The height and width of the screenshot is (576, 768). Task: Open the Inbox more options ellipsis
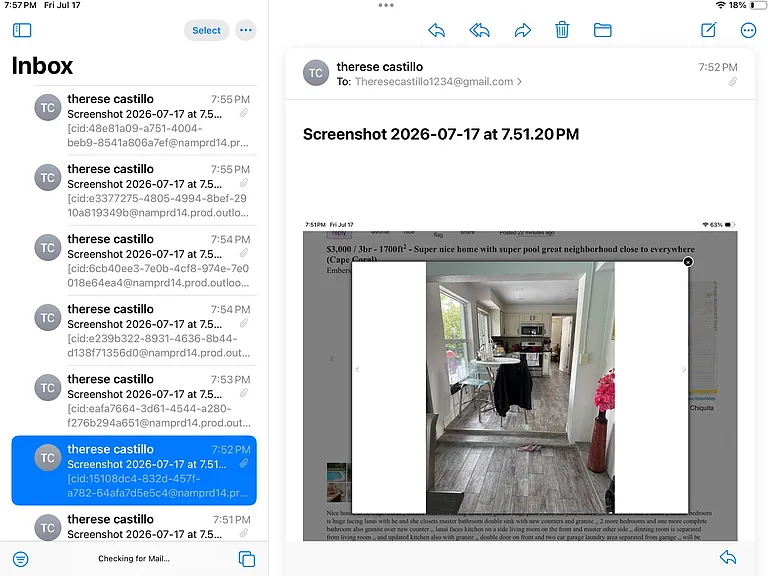(246, 30)
